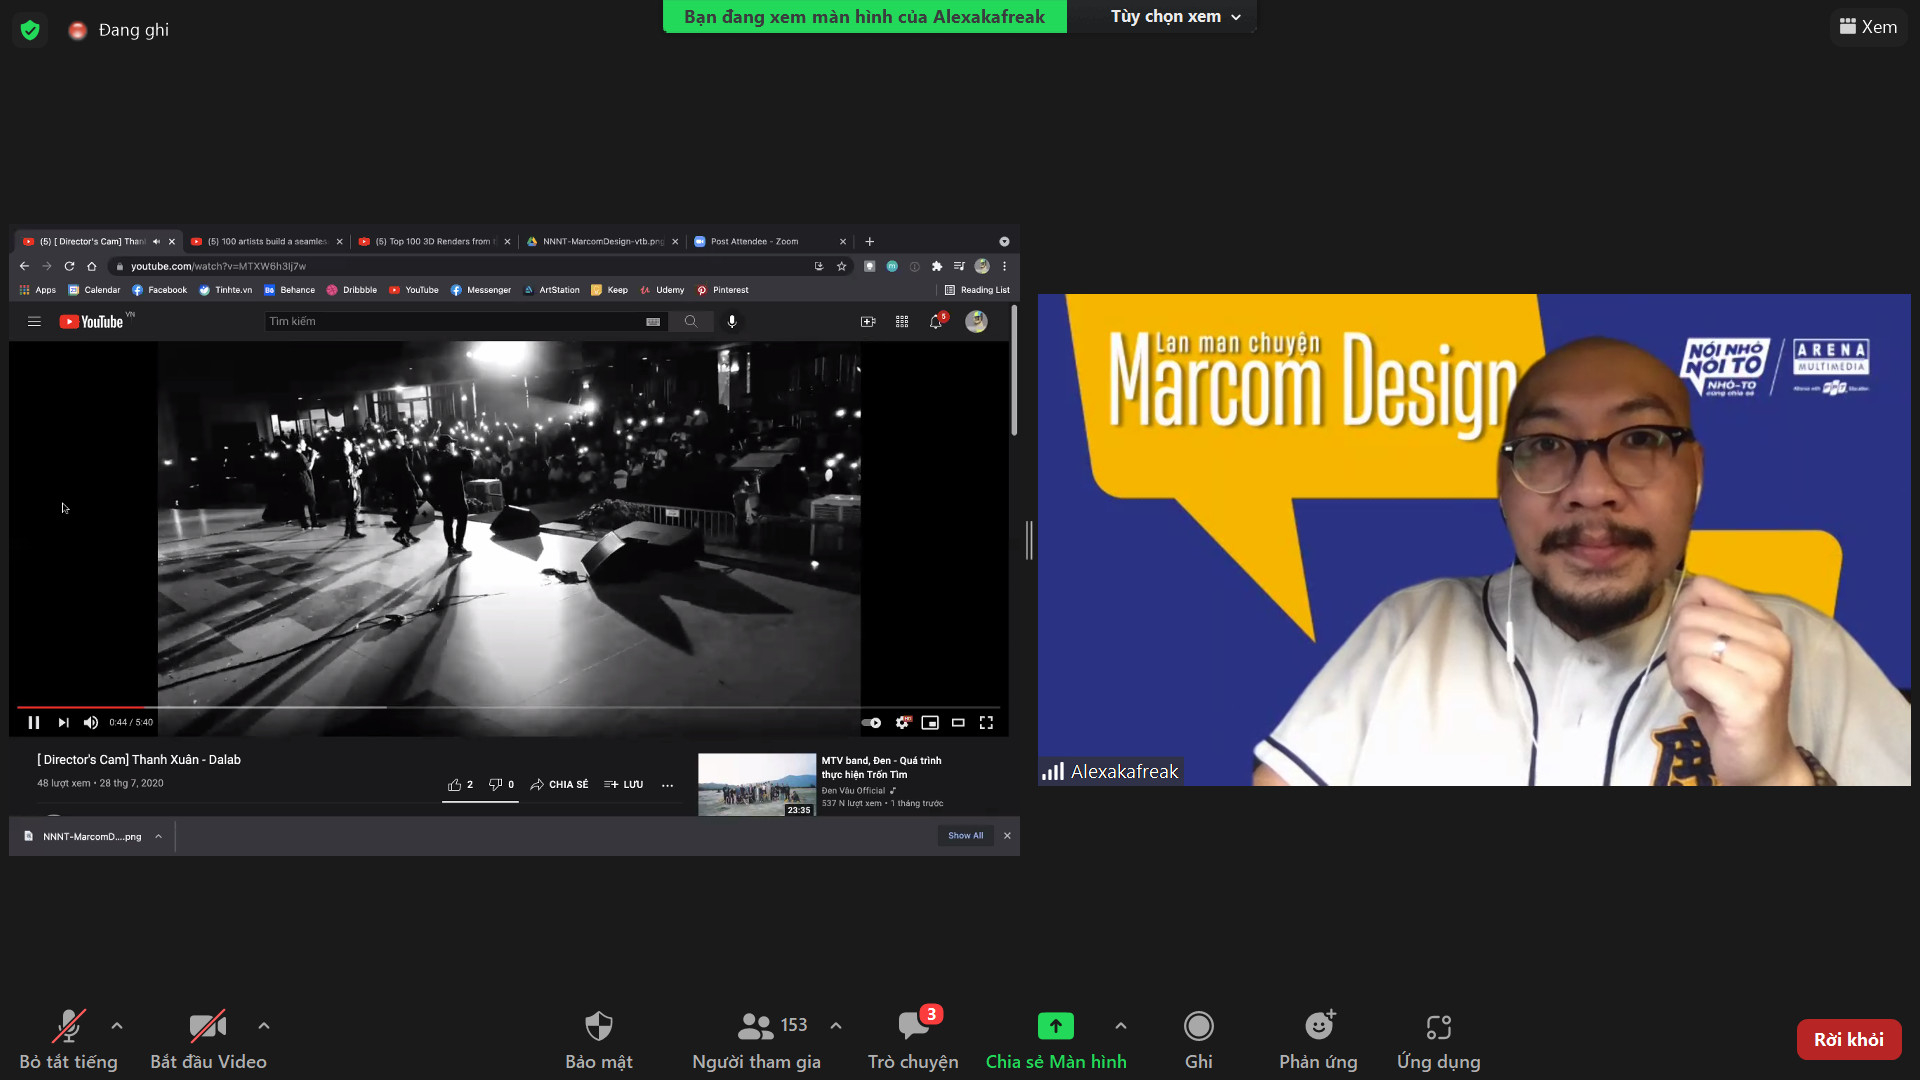
Task: Toggle YouTube autoplay switch
Action: [871, 722]
